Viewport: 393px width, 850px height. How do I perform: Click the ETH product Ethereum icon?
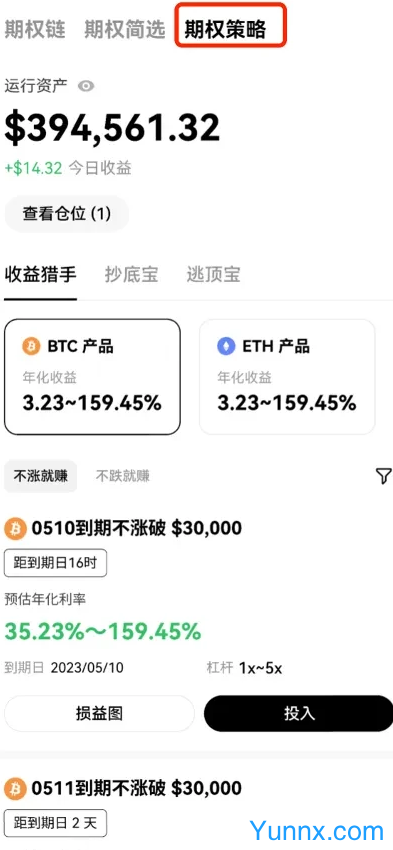(226, 346)
